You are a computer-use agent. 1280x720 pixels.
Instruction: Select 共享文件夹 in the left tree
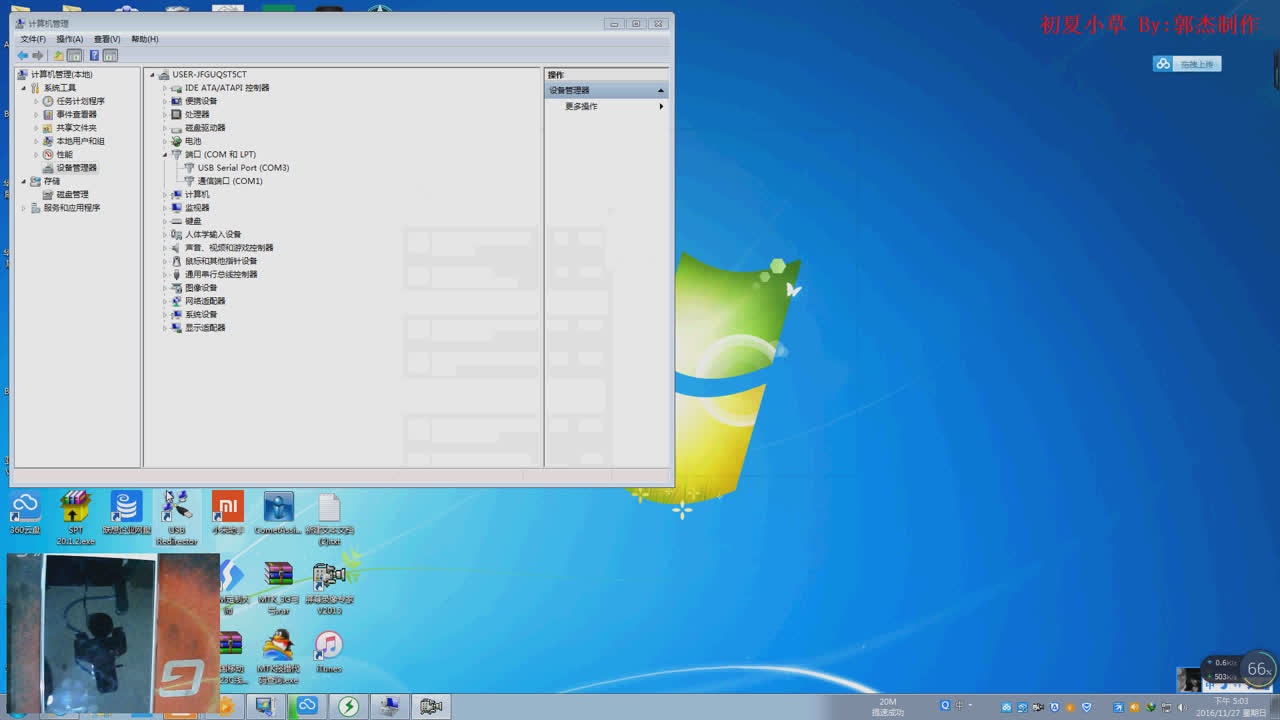coord(76,128)
